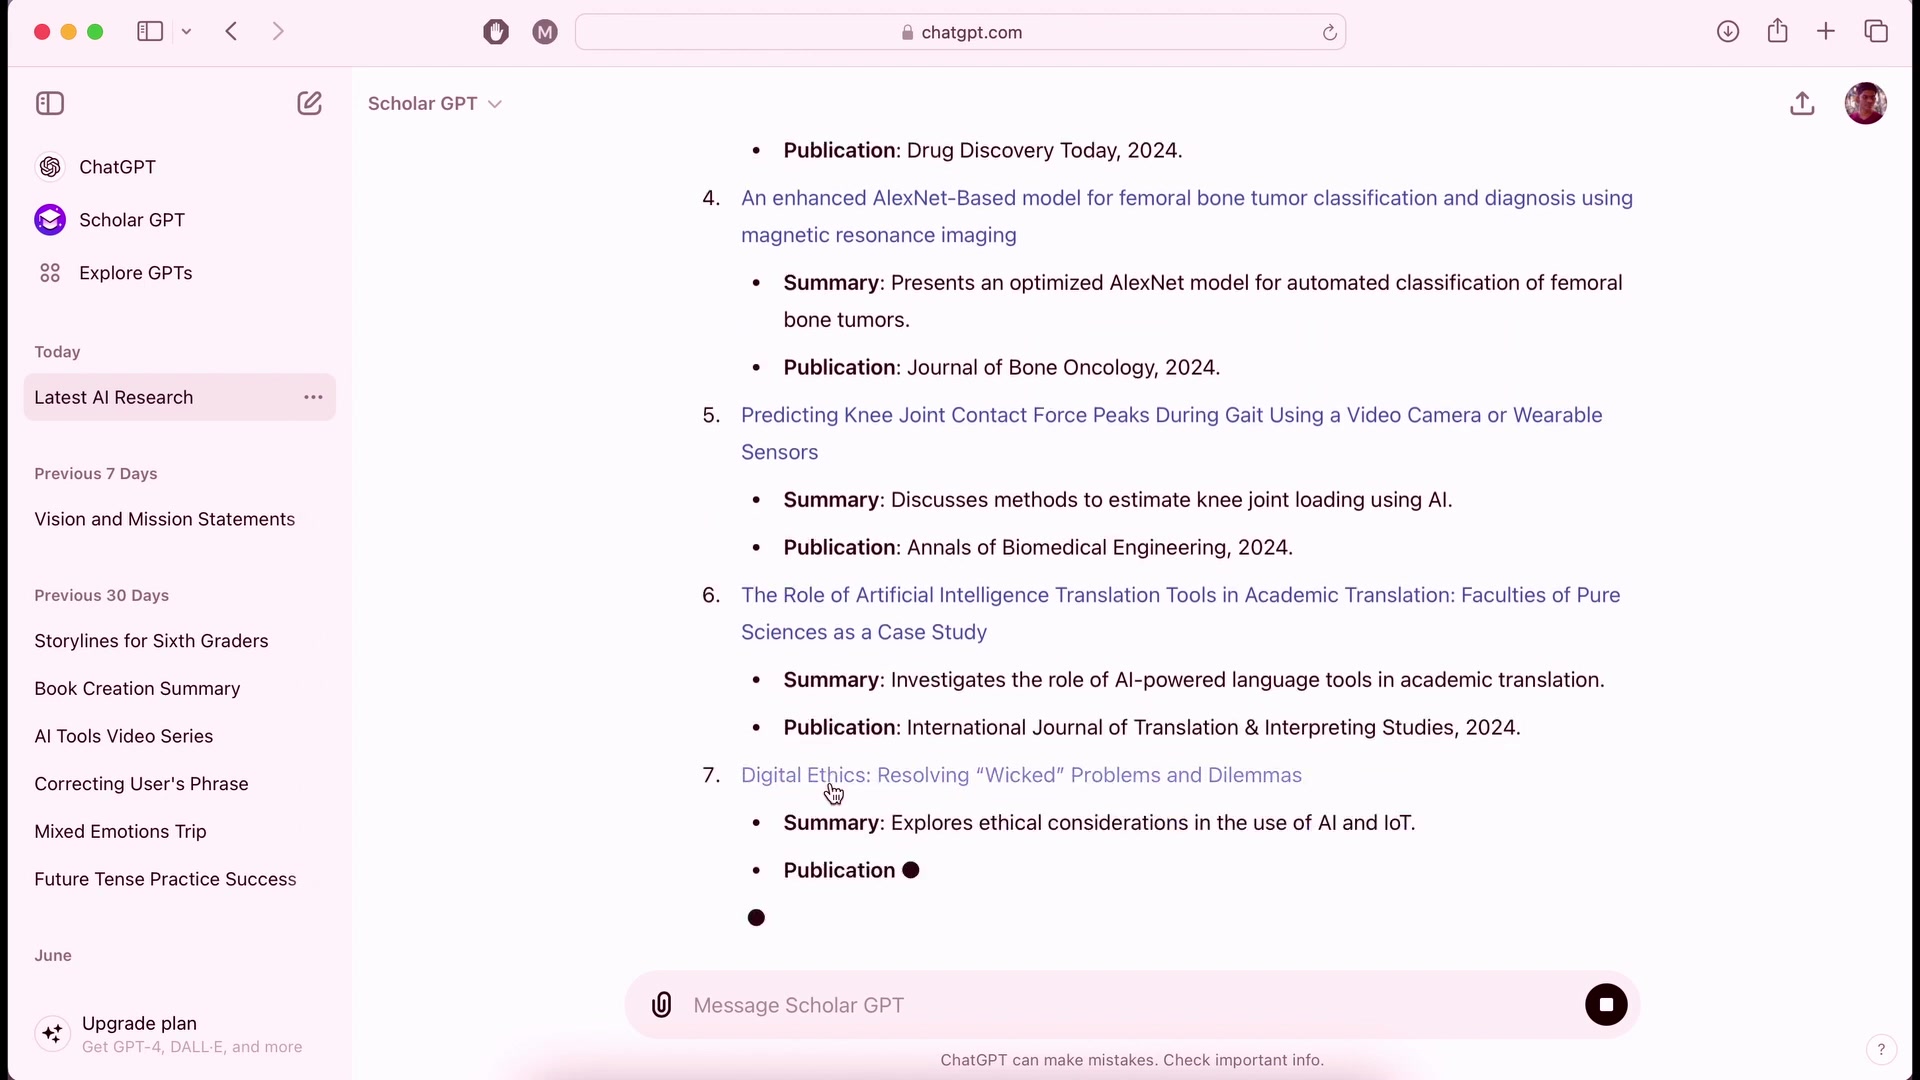The width and height of the screenshot is (1920, 1080).
Task: Show Safari downloads
Action: [1728, 31]
